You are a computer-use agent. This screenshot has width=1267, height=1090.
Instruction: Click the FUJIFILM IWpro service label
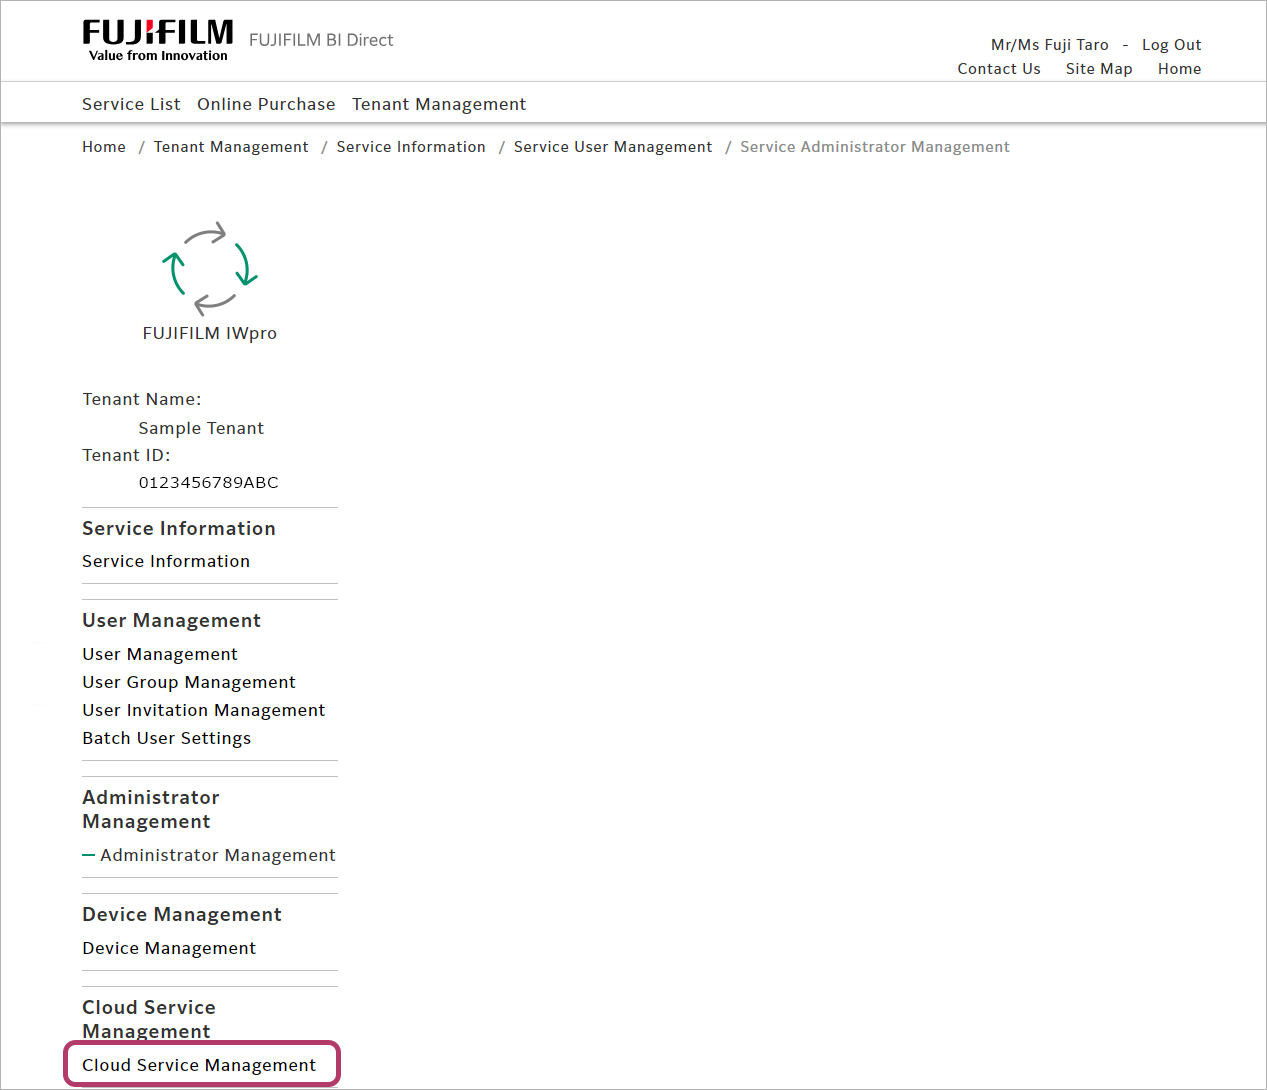[x=210, y=333]
